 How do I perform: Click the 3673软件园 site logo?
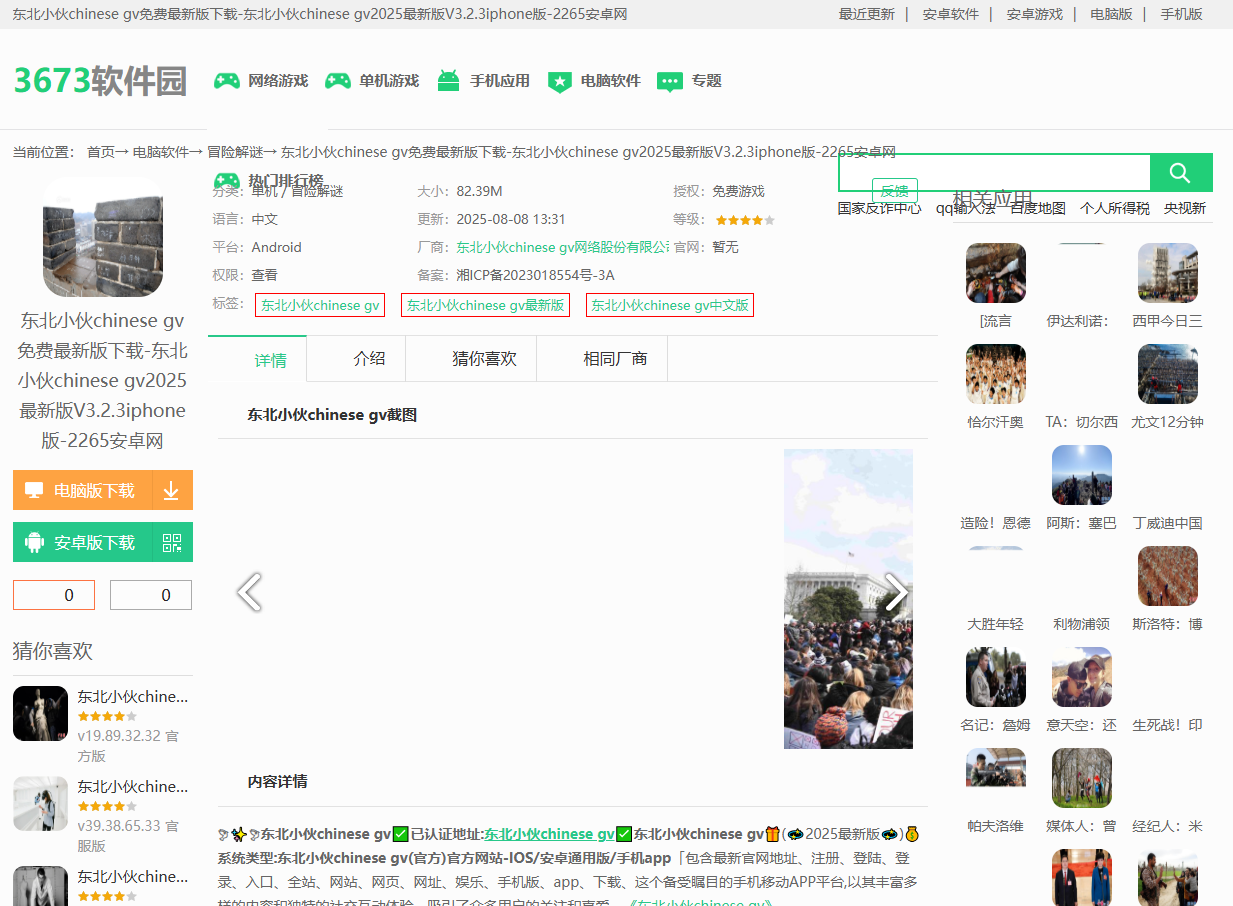coord(100,81)
